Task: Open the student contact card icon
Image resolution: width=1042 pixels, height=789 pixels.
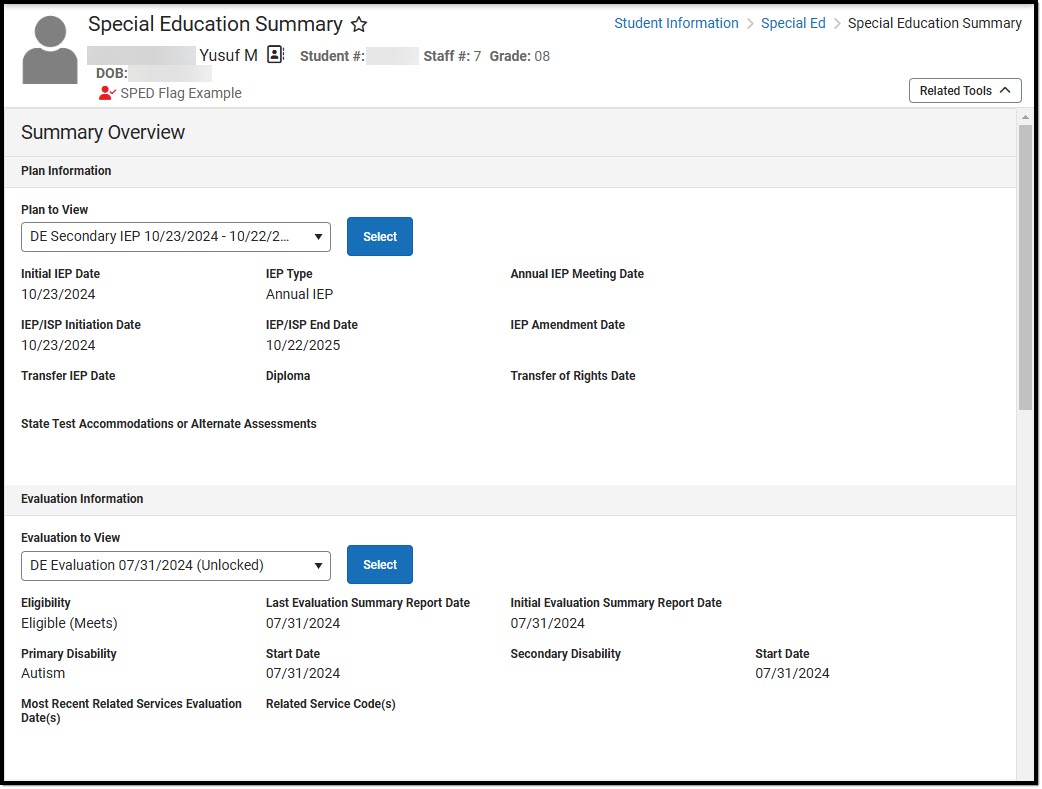Action: click(276, 55)
